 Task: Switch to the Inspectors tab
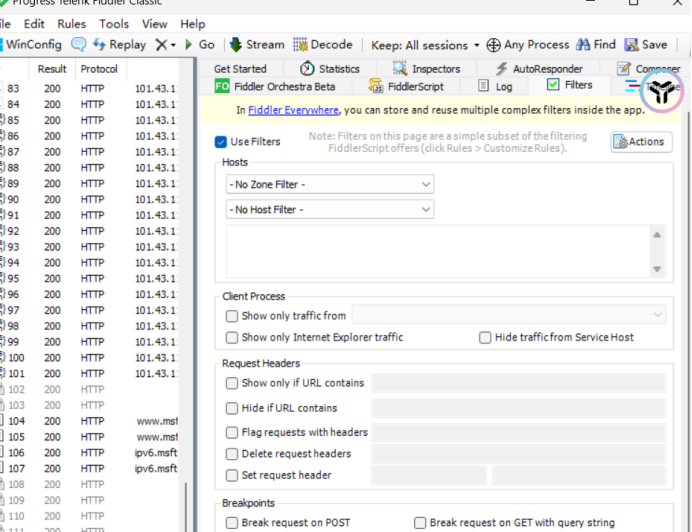tap(426, 69)
